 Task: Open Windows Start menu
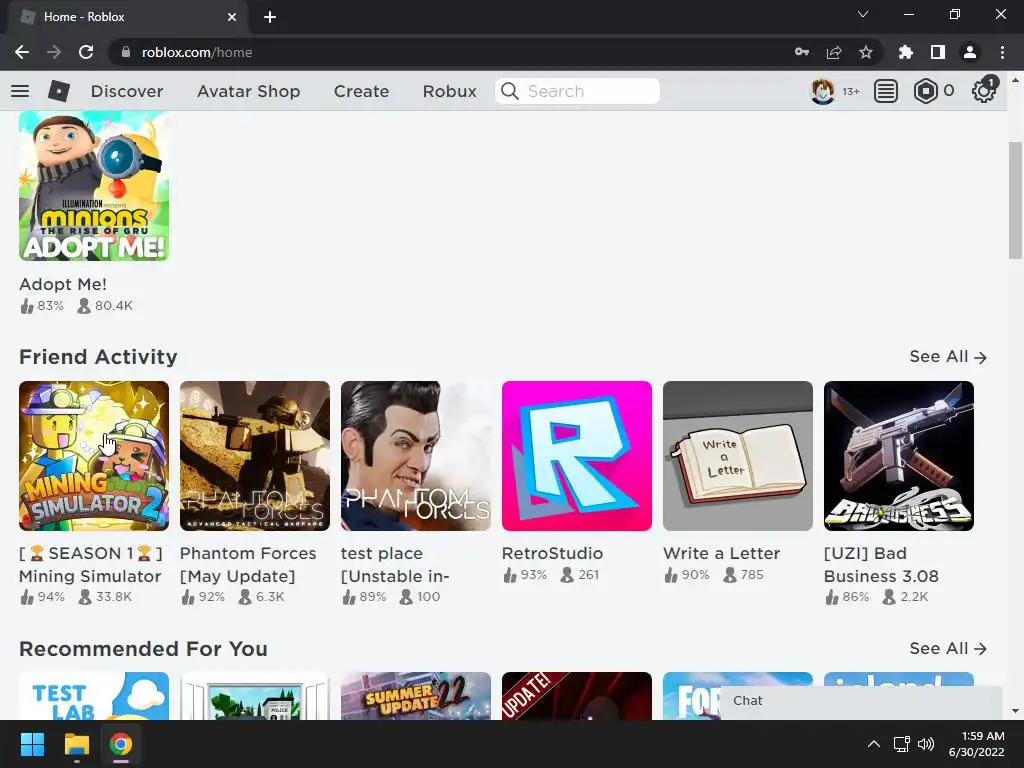[x=32, y=744]
